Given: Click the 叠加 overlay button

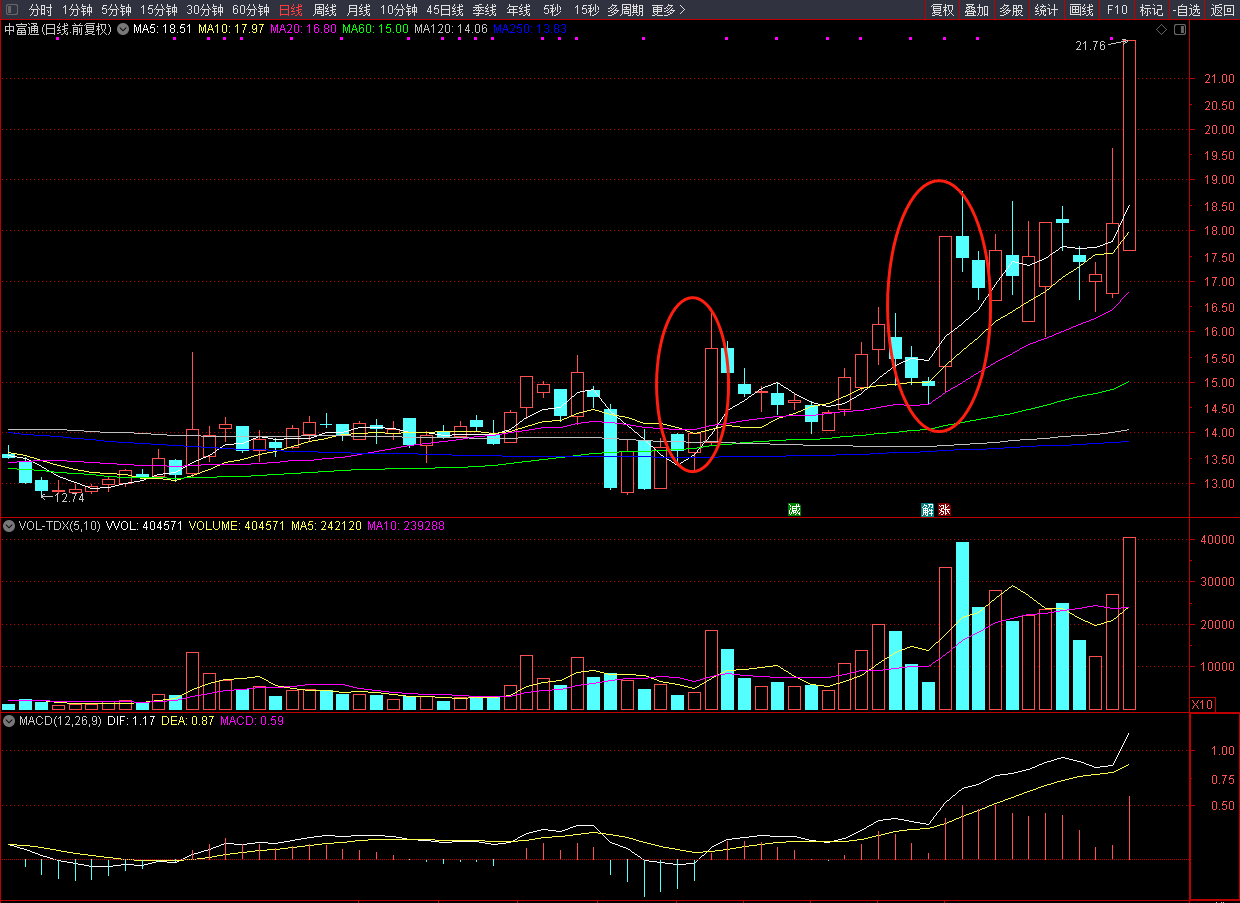Looking at the screenshot, I should (976, 10).
